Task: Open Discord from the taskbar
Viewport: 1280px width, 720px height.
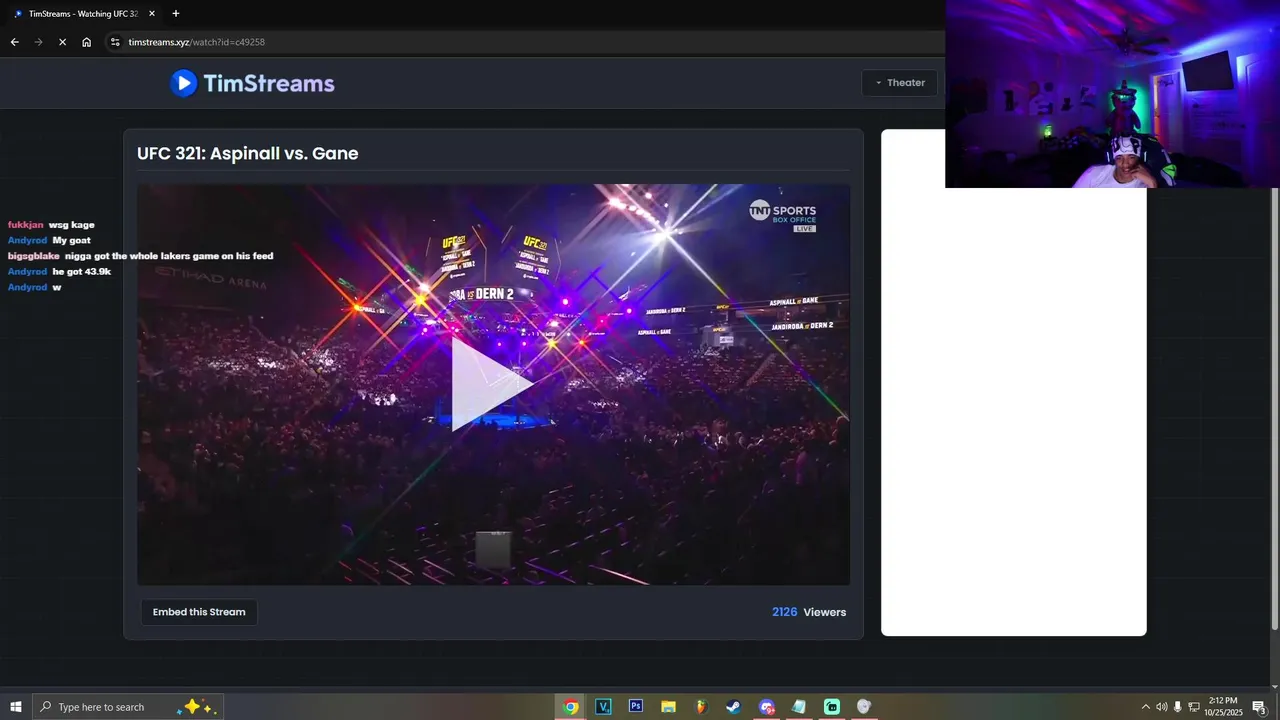Action: click(766, 707)
